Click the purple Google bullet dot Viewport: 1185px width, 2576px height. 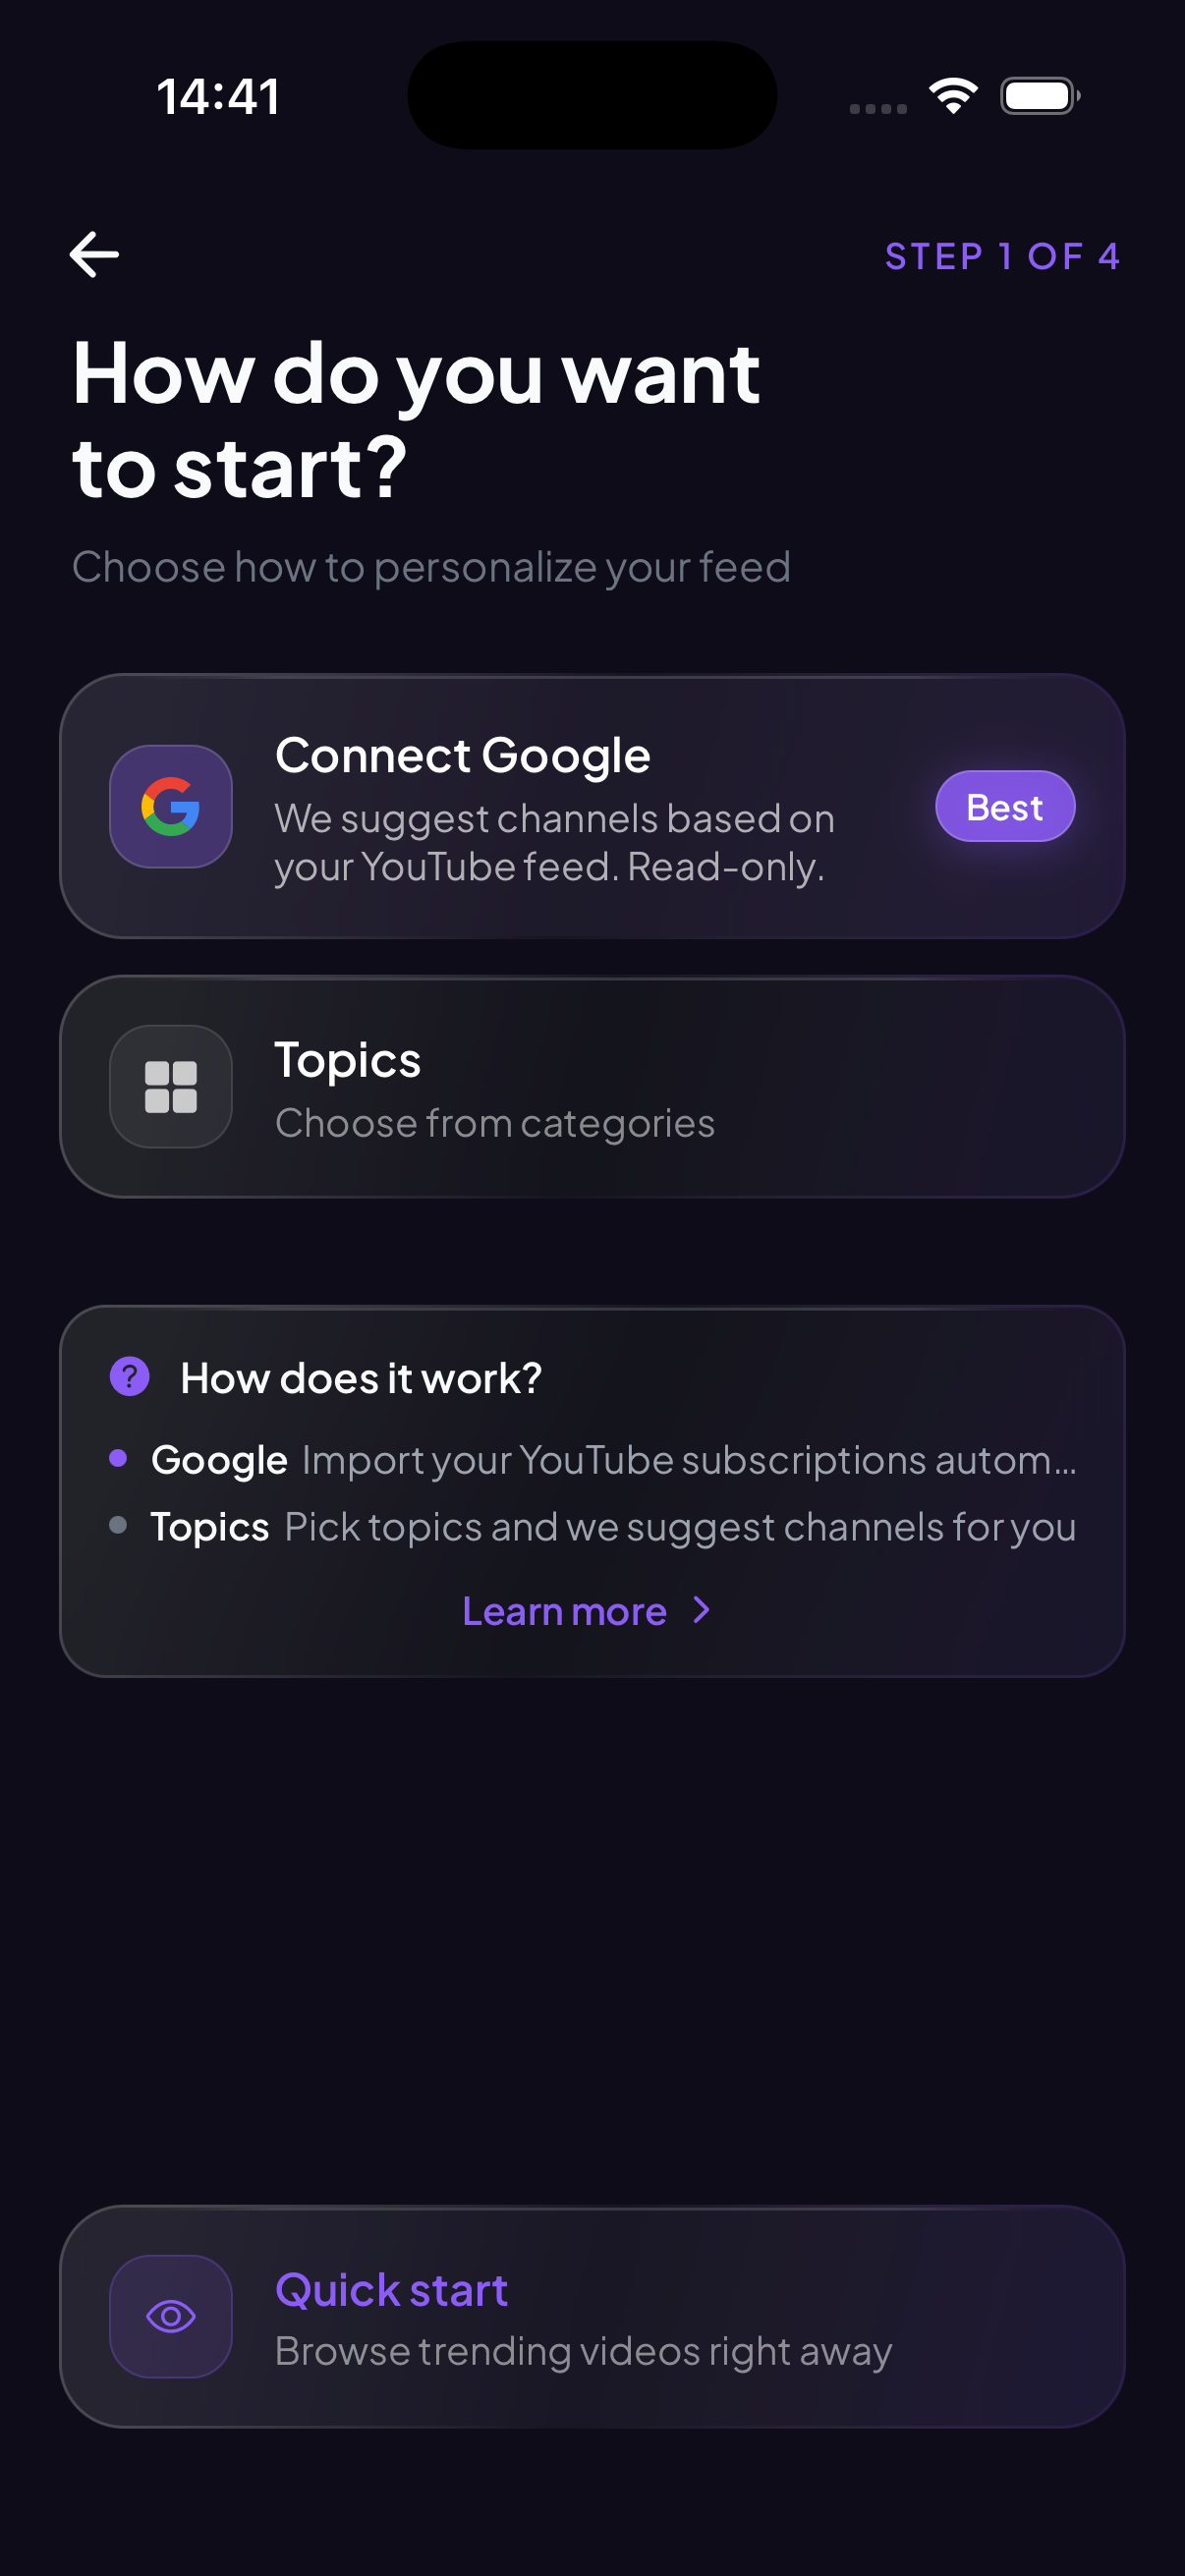(118, 1459)
